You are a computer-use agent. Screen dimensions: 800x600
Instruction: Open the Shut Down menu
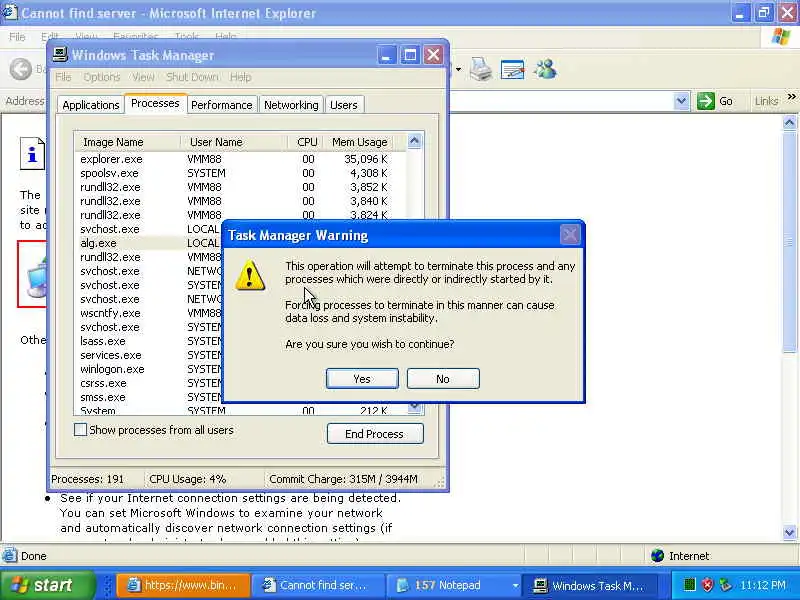coord(192,77)
